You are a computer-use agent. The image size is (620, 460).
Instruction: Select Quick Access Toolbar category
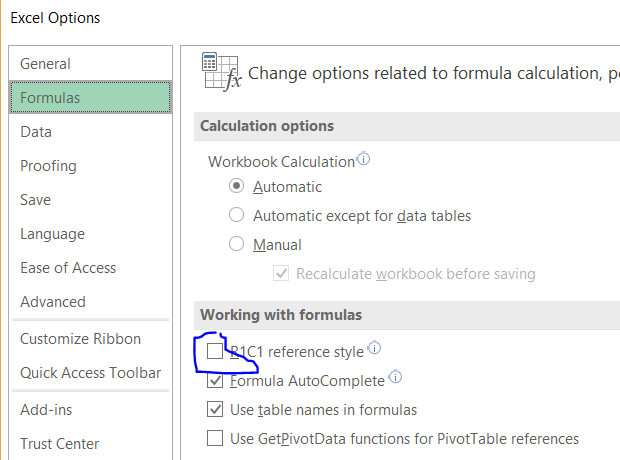(90, 373)
